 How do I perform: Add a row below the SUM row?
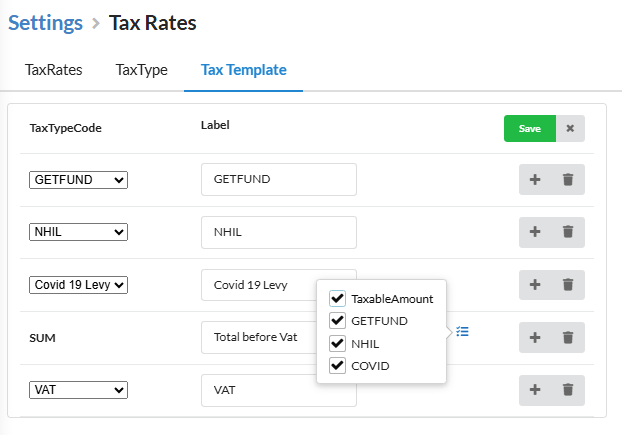(x=534, y=338)
